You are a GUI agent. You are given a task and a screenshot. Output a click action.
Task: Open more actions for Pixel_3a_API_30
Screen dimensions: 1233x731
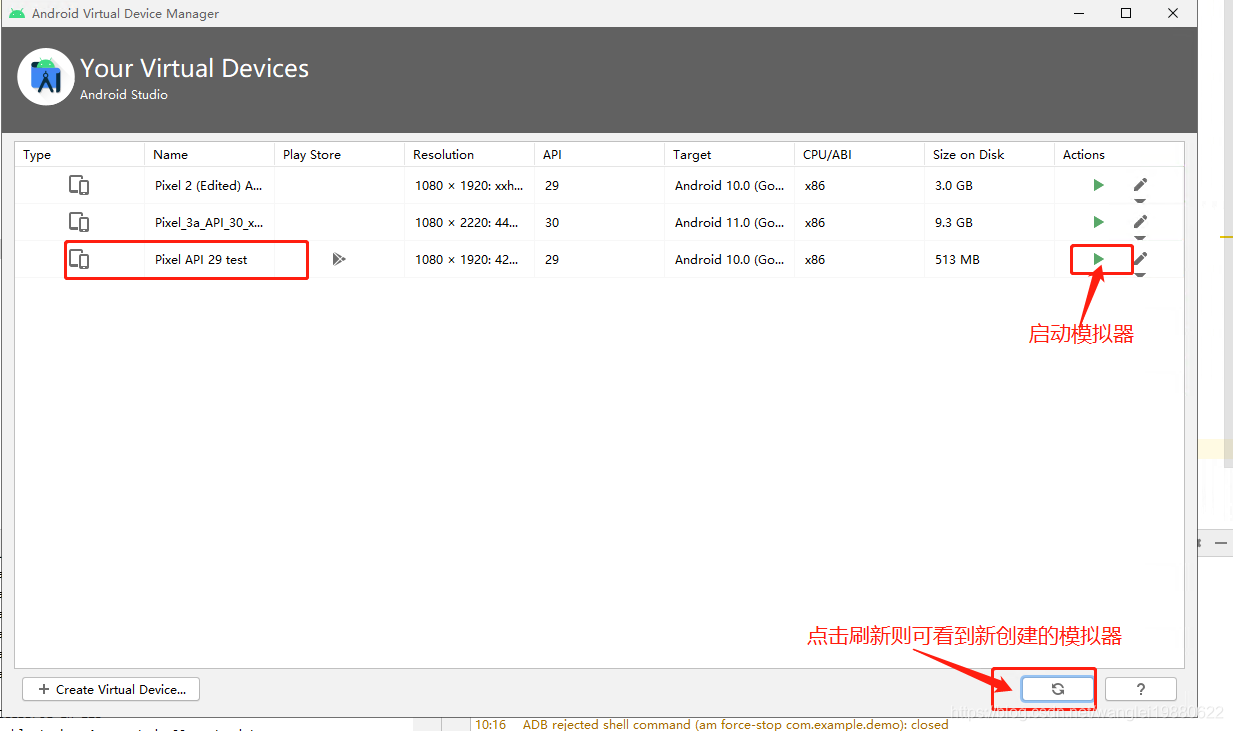(x=1140, y=236)
